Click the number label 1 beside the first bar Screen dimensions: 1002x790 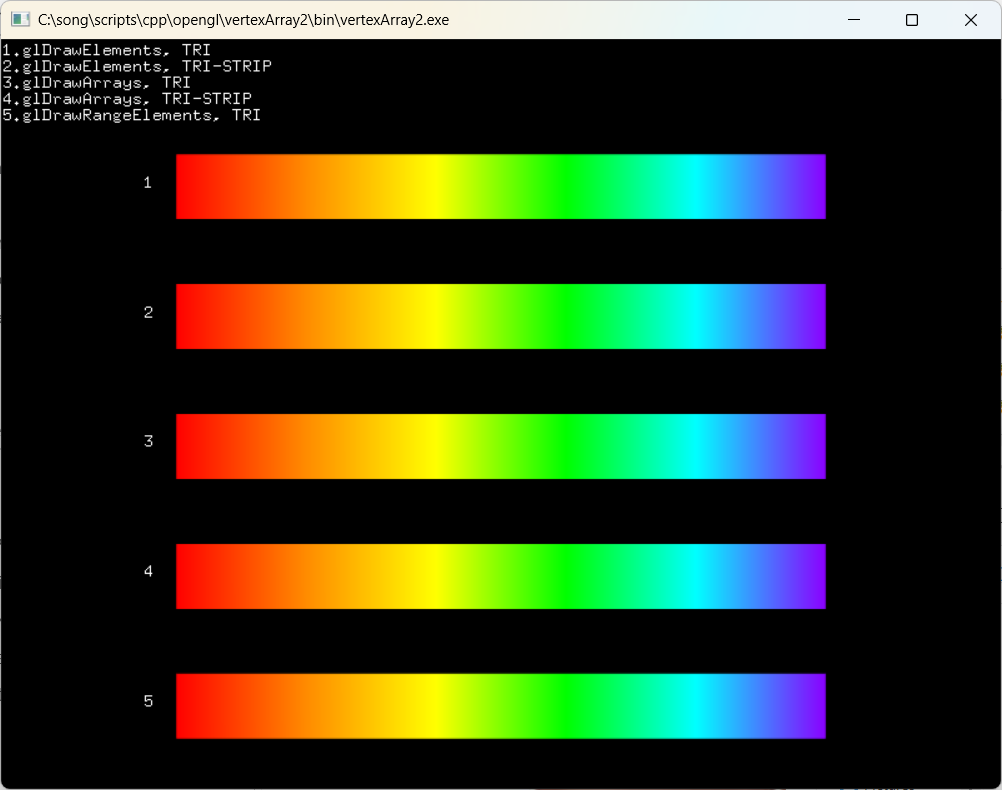tap(148, 183)
